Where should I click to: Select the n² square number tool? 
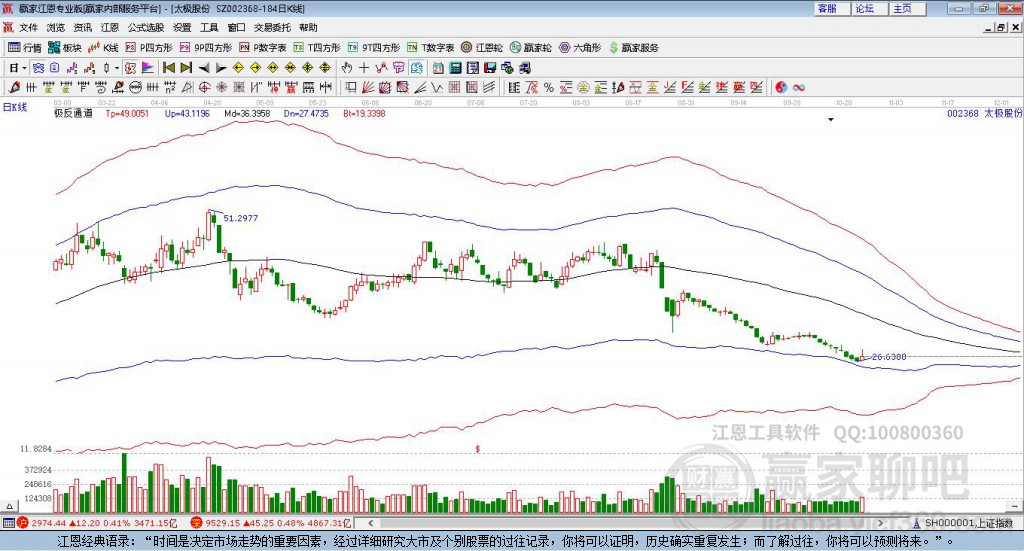pyautogui.click(x=170, y=87)
